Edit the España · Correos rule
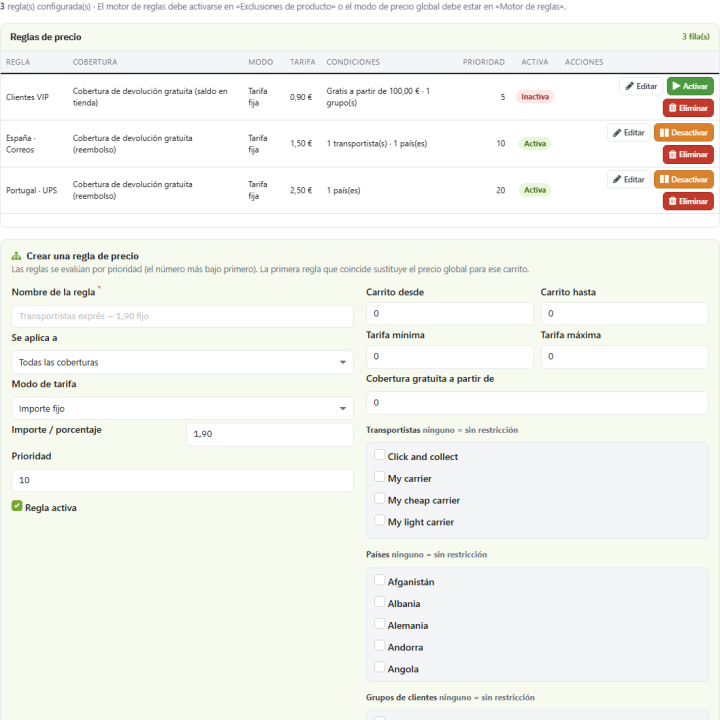The image size is (720, 720). [629, 133]
